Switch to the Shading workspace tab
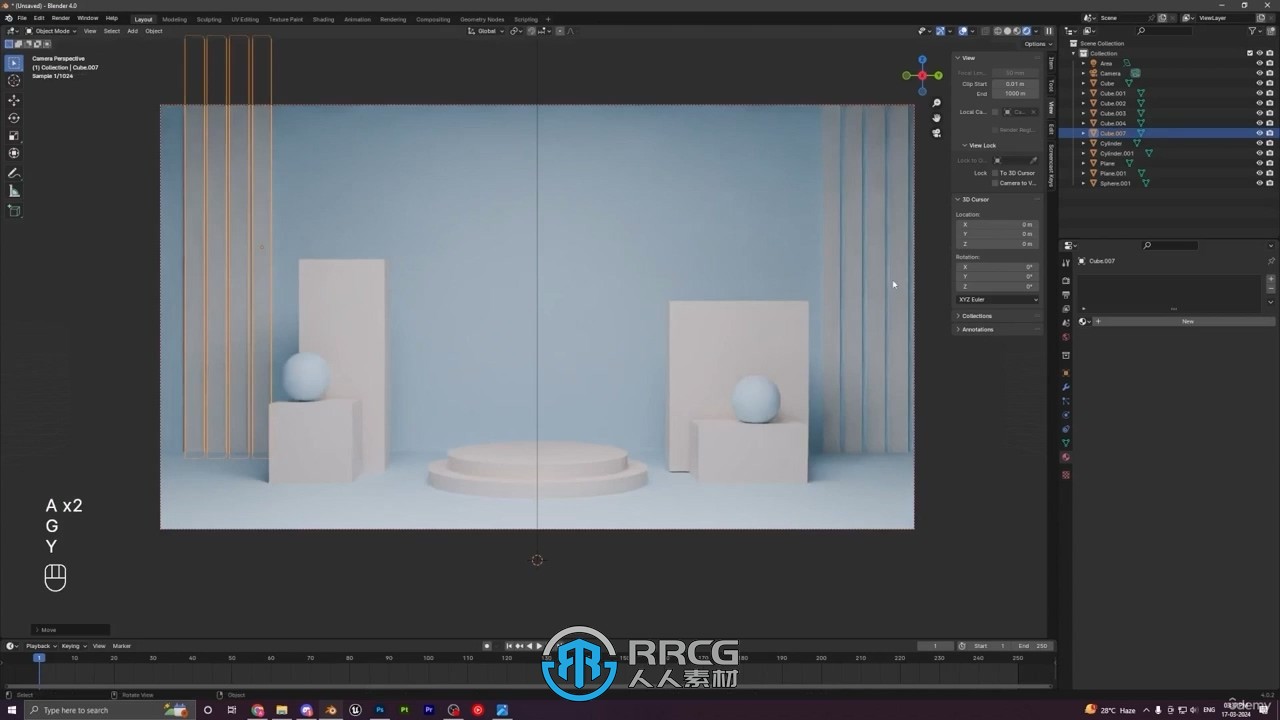This screenshot has width=1280, height=720. 323,19
